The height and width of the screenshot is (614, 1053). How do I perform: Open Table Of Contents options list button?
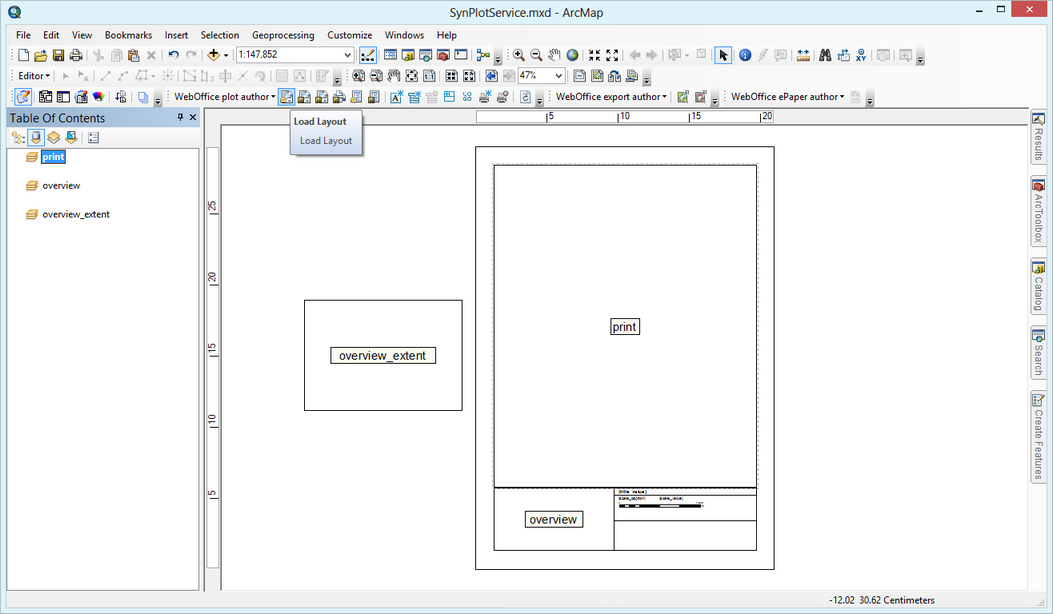click(93, 136)
